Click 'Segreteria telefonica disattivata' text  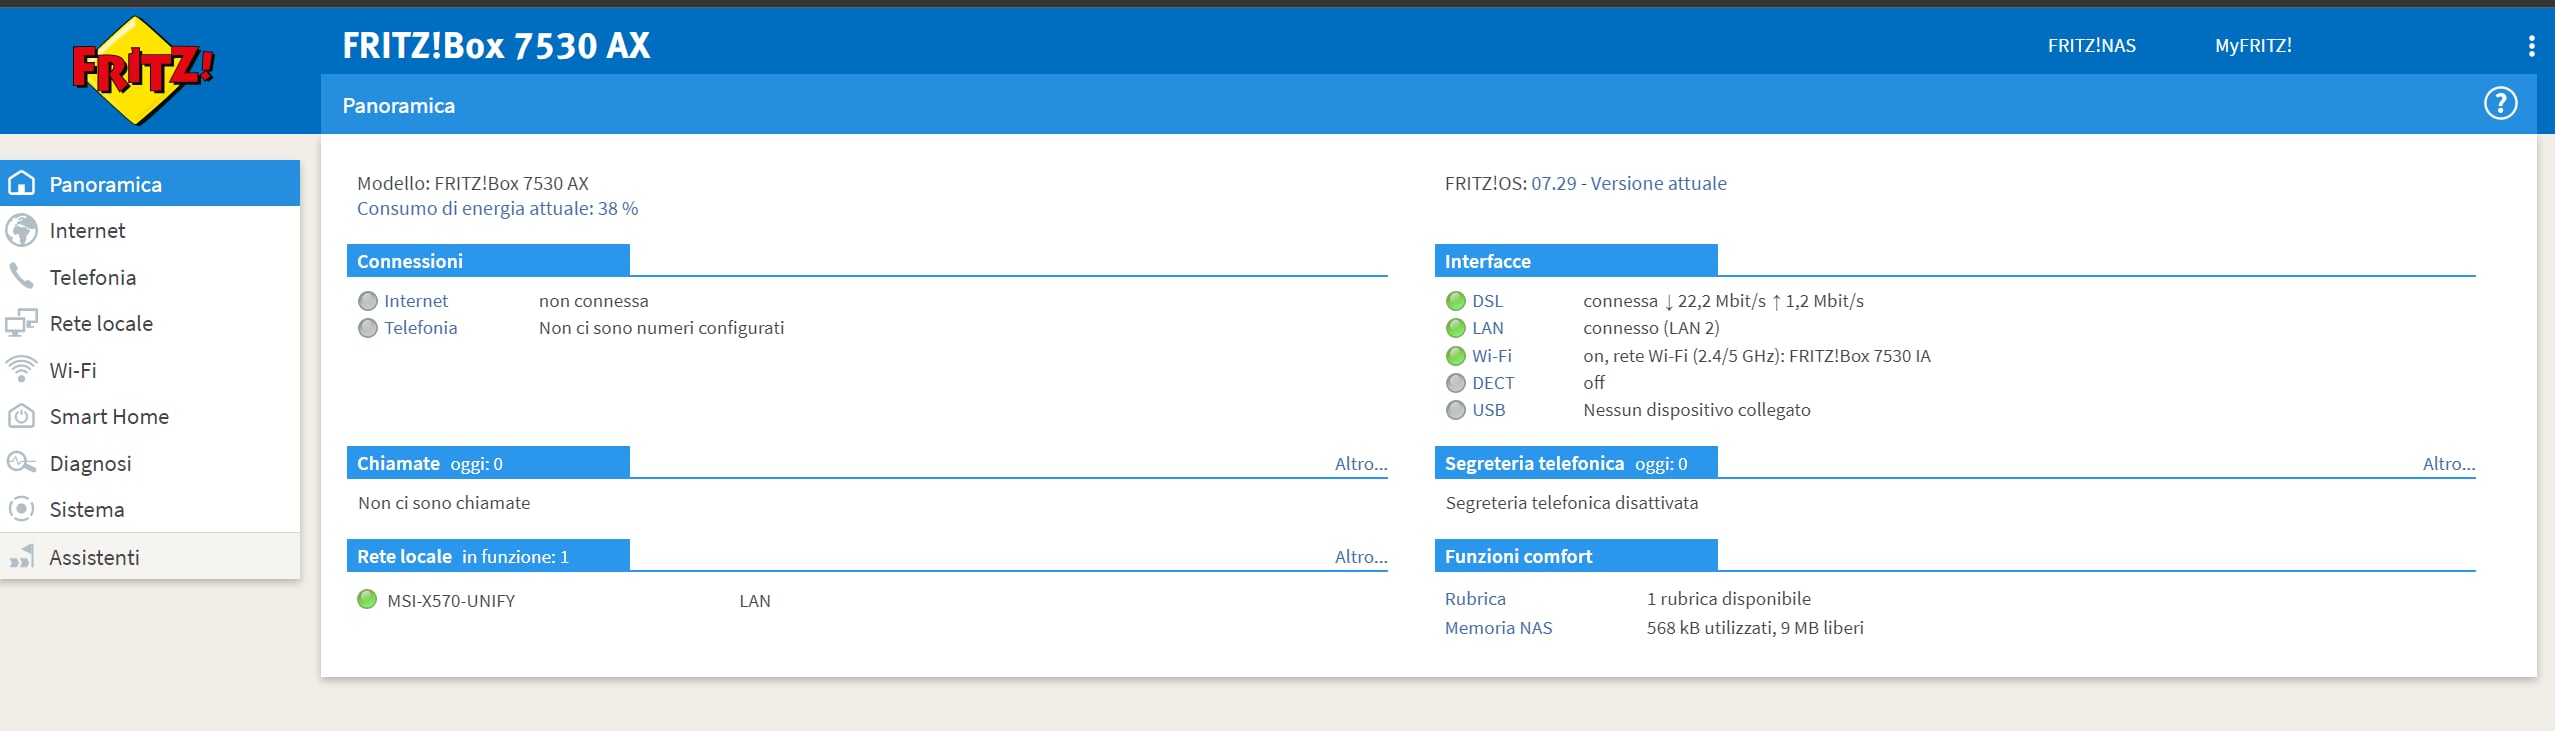click(1571, 503)
